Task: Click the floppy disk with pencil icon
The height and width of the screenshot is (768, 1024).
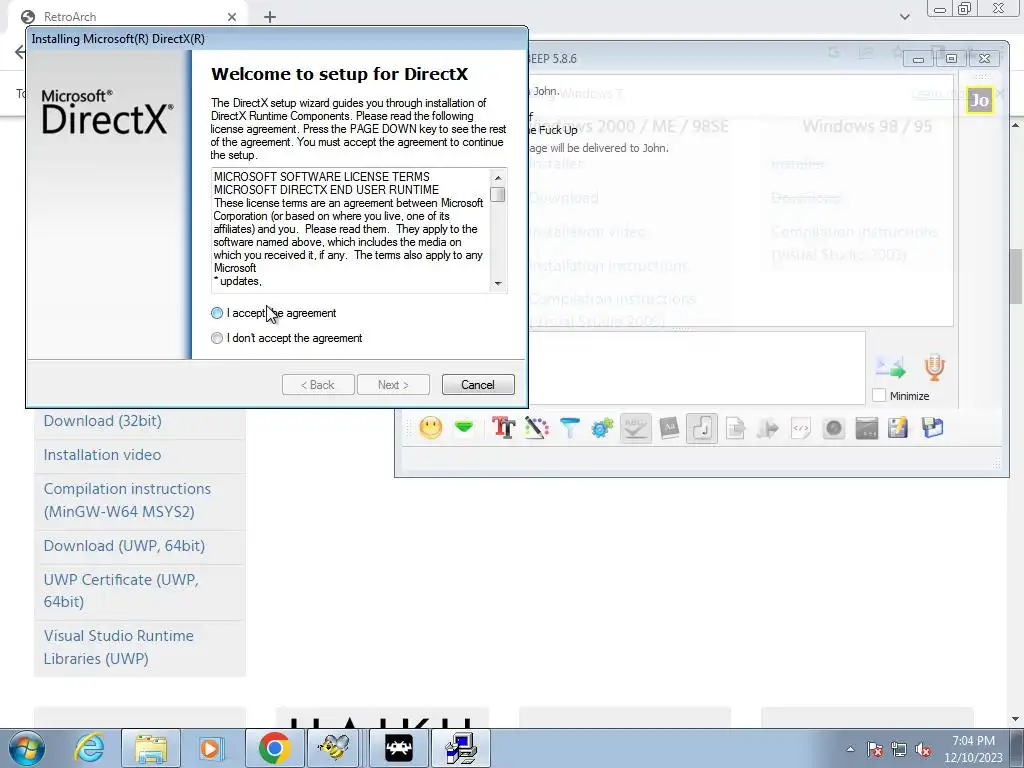Action: [898, 428]
